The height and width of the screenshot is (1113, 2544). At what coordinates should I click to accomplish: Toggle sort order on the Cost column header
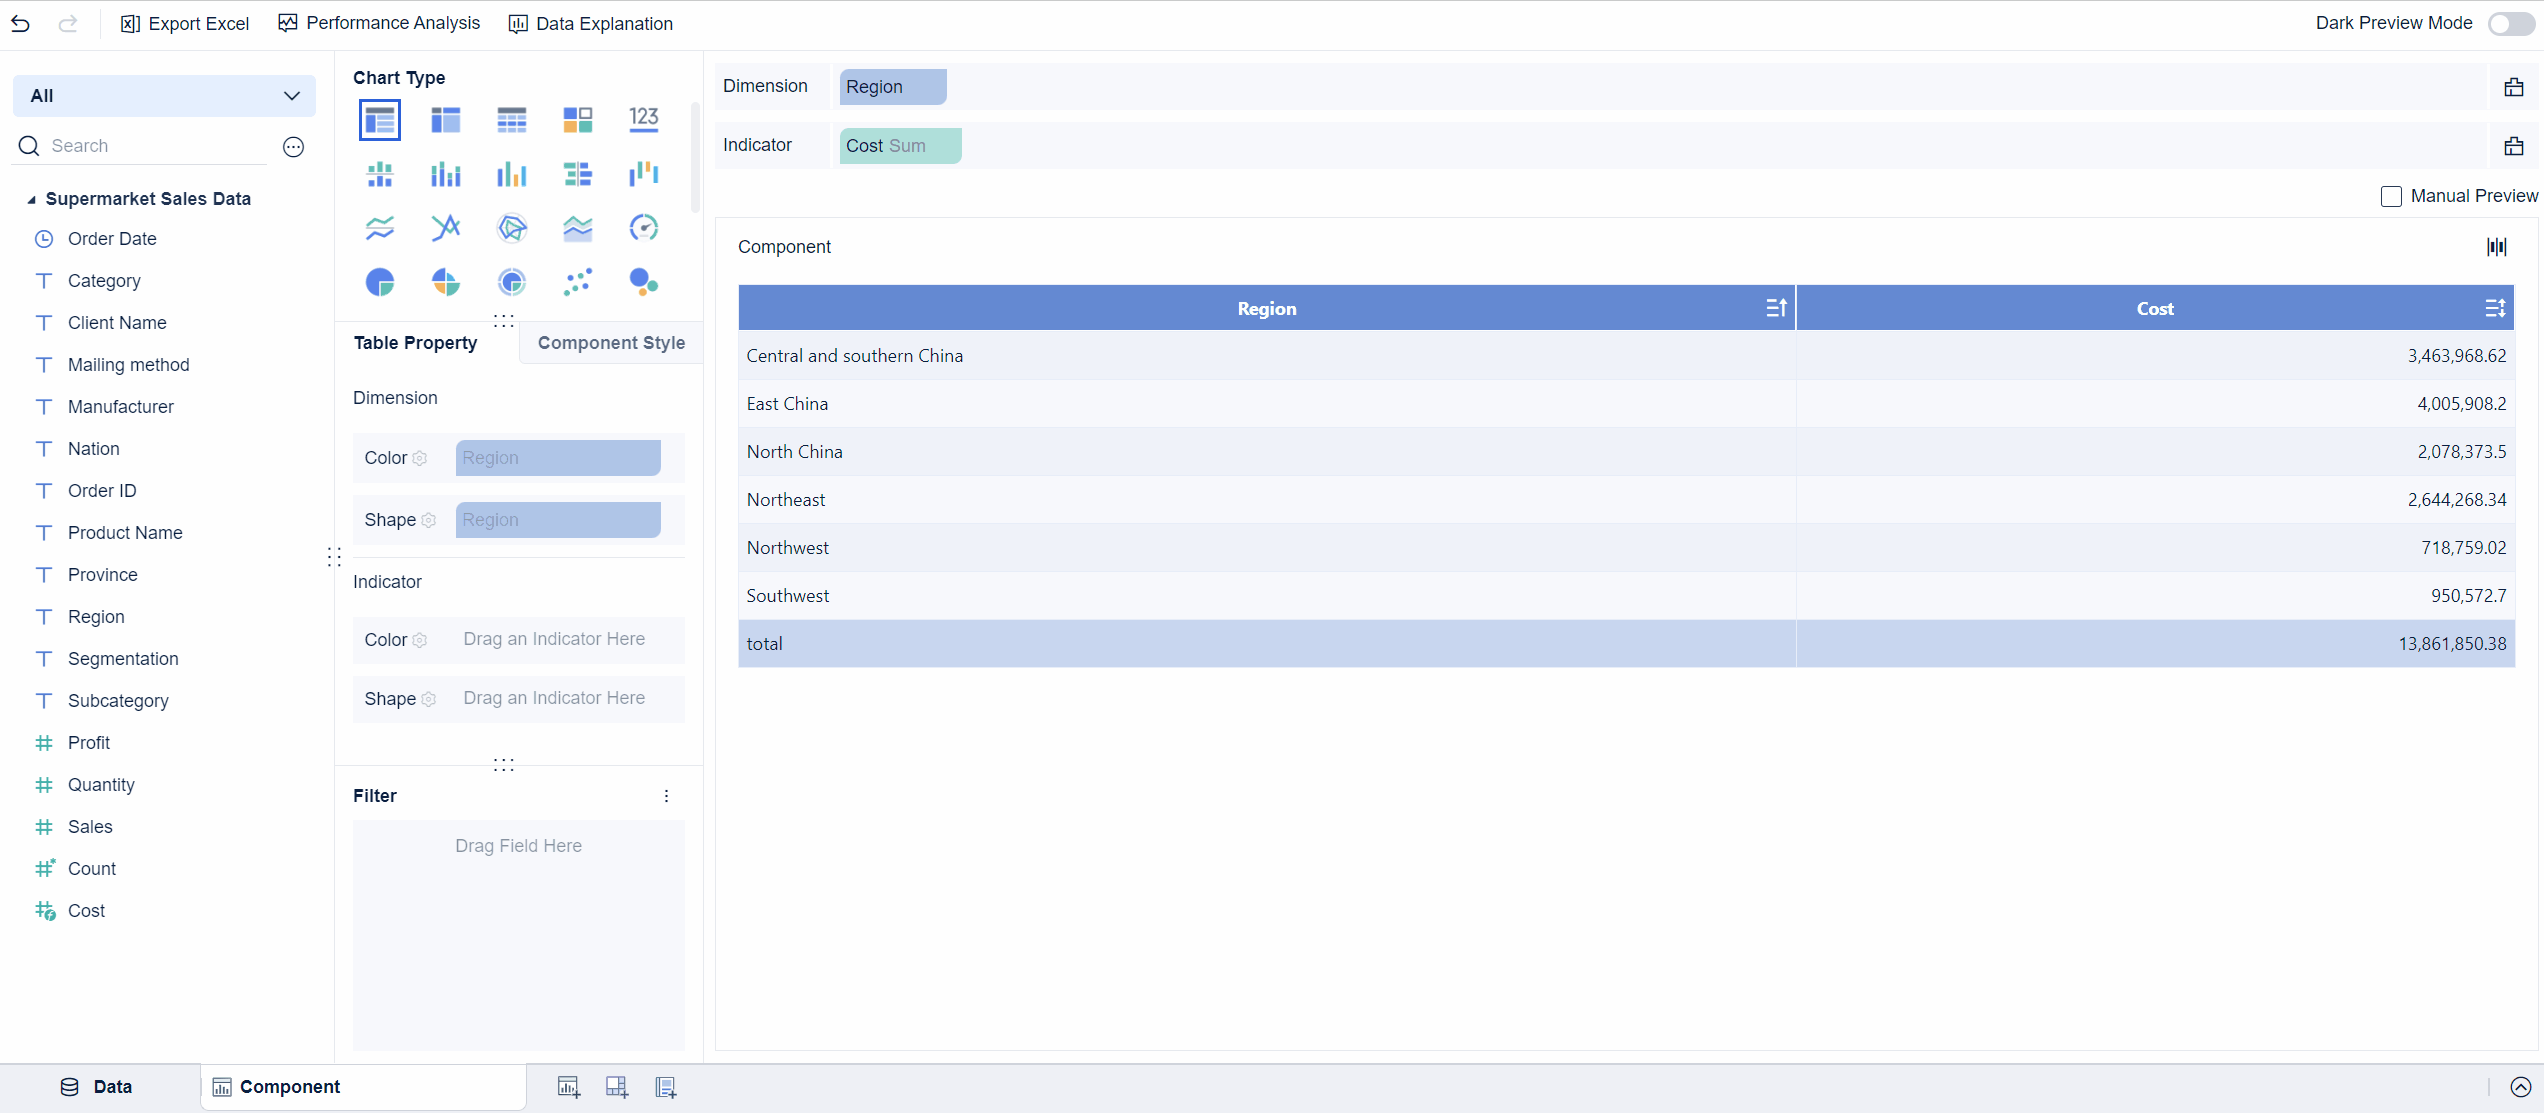coord(2495,308)
